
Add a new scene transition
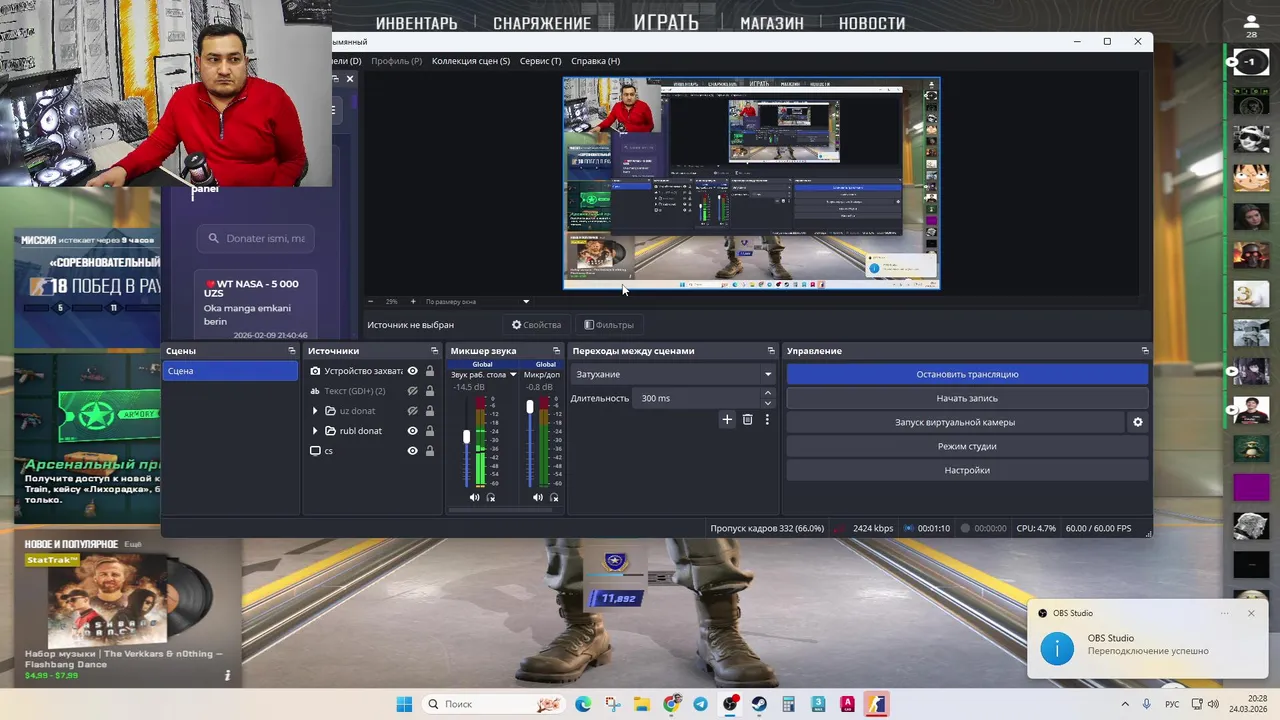coord(727,420)
